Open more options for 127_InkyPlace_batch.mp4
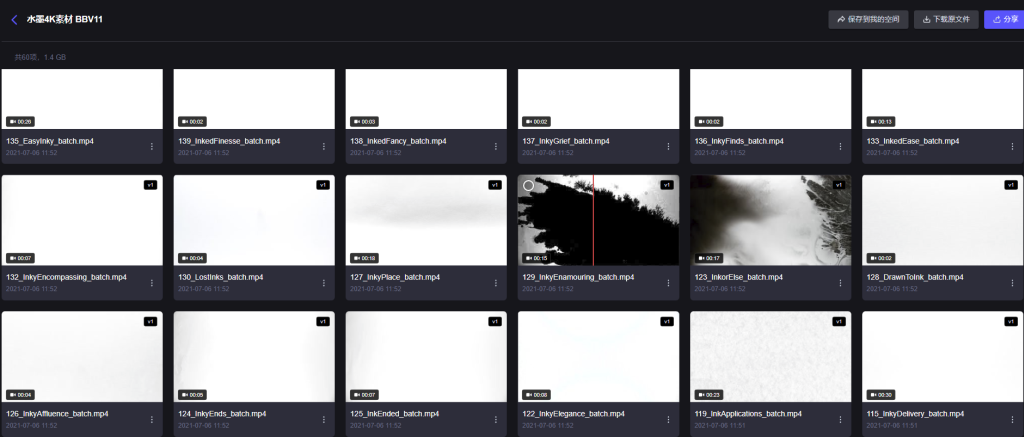 (x=496, y=283)
